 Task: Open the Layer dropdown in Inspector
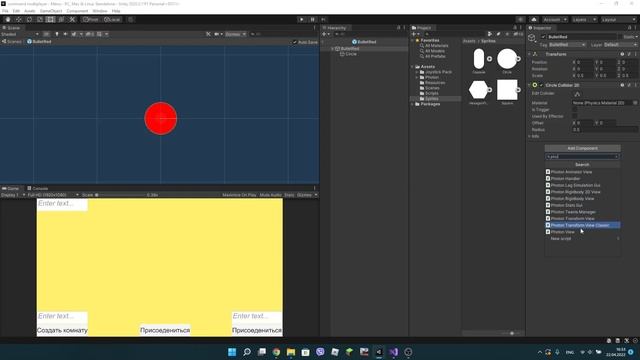[x=620, y=44]
